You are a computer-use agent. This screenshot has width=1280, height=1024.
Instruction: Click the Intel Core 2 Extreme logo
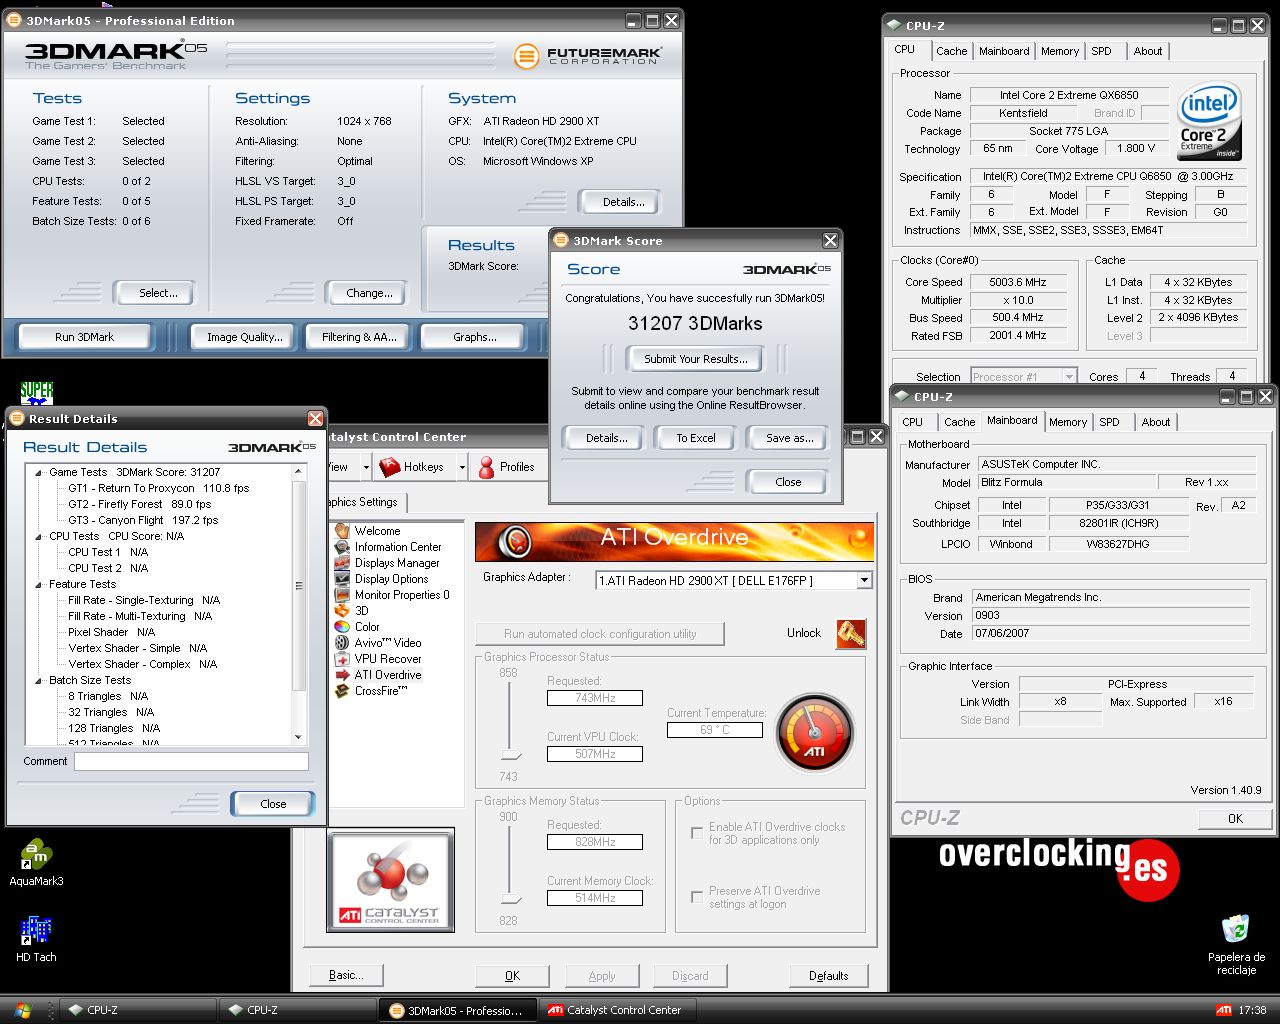point(1209,121)
